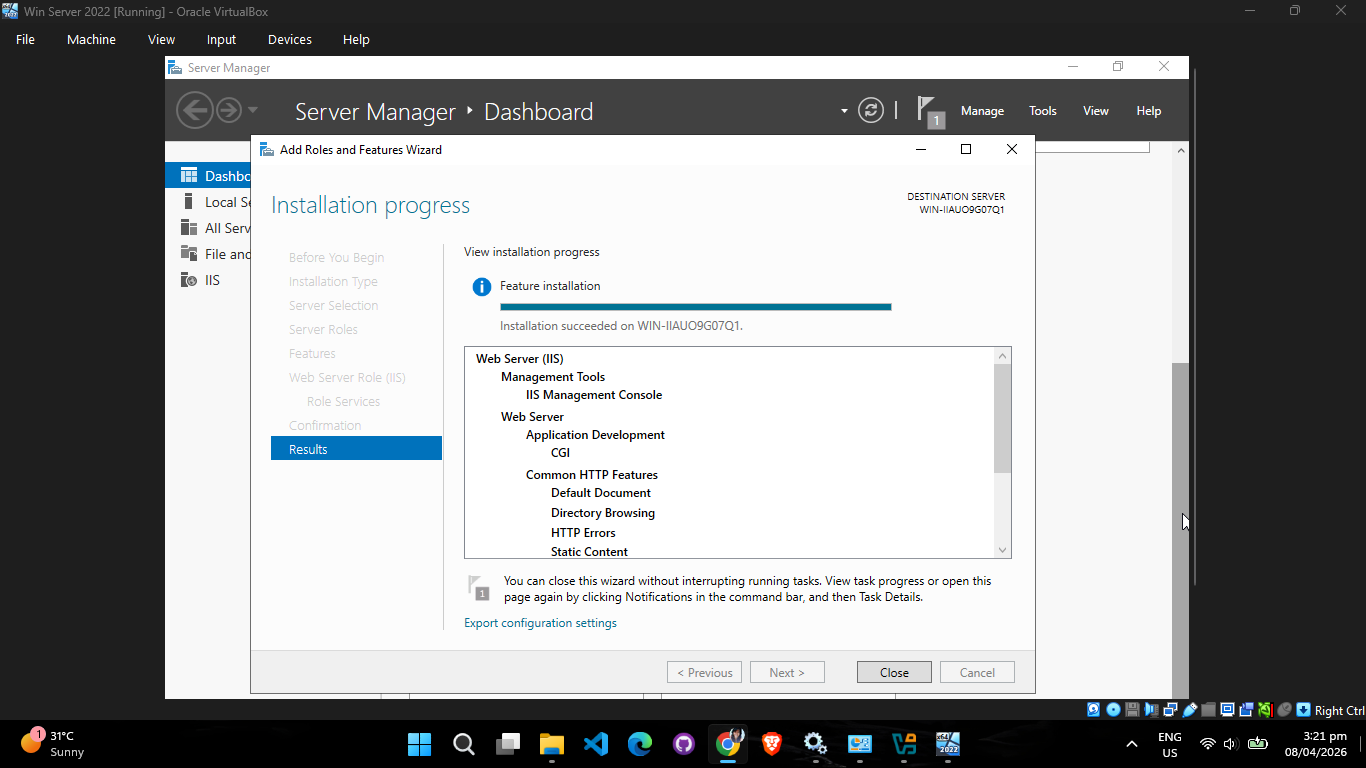This screenshot has height=768, width=1366.
Task: Select 'HTTP Errors' row
Action: (583, 533)
